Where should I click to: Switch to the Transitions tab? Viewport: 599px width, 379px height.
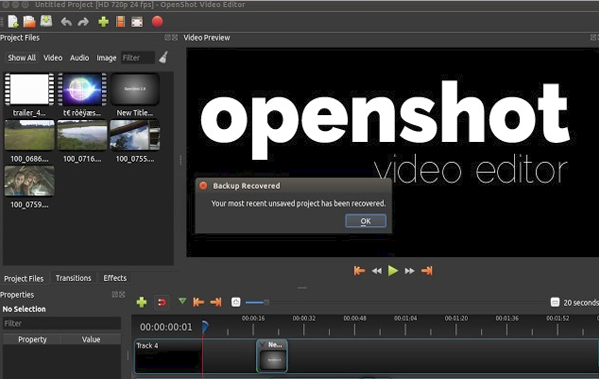click(x=73, y=278)
